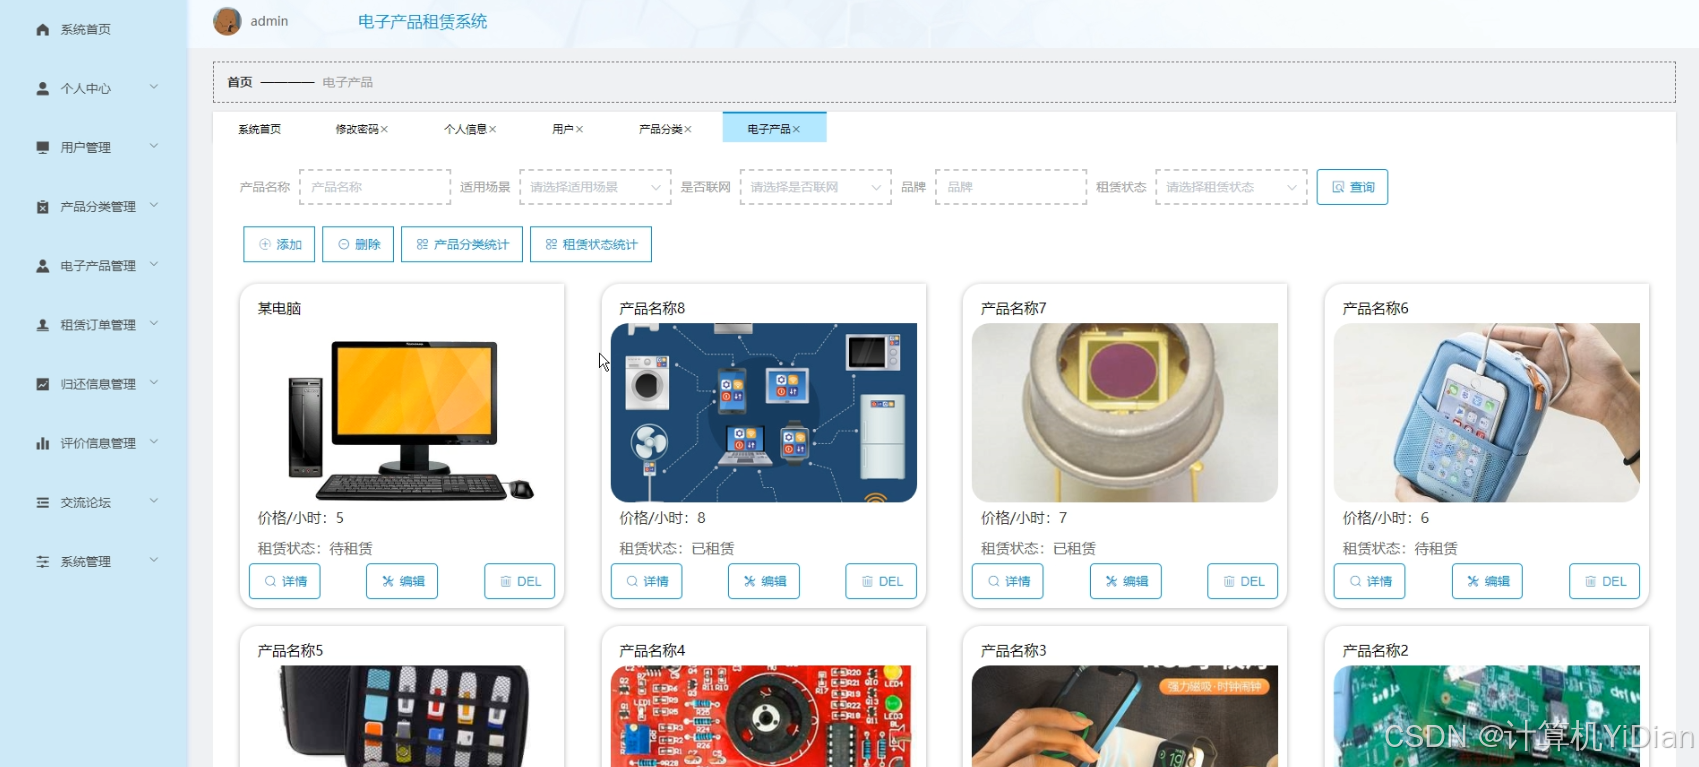This screenshot has width=1699, height=767.
Task: Close the 个人信息 tab with its X
Action: [x=492, y=130]
